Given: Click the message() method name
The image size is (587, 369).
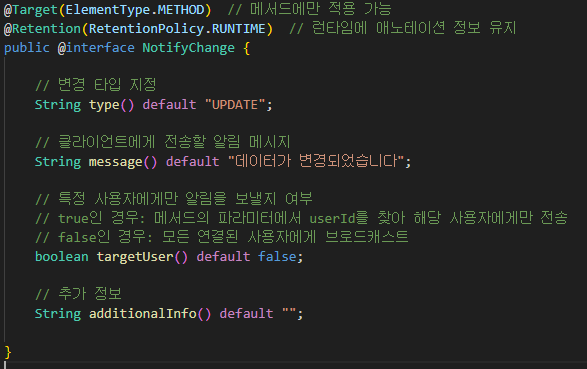Looking at the screenshot, I should click(123, 162).
